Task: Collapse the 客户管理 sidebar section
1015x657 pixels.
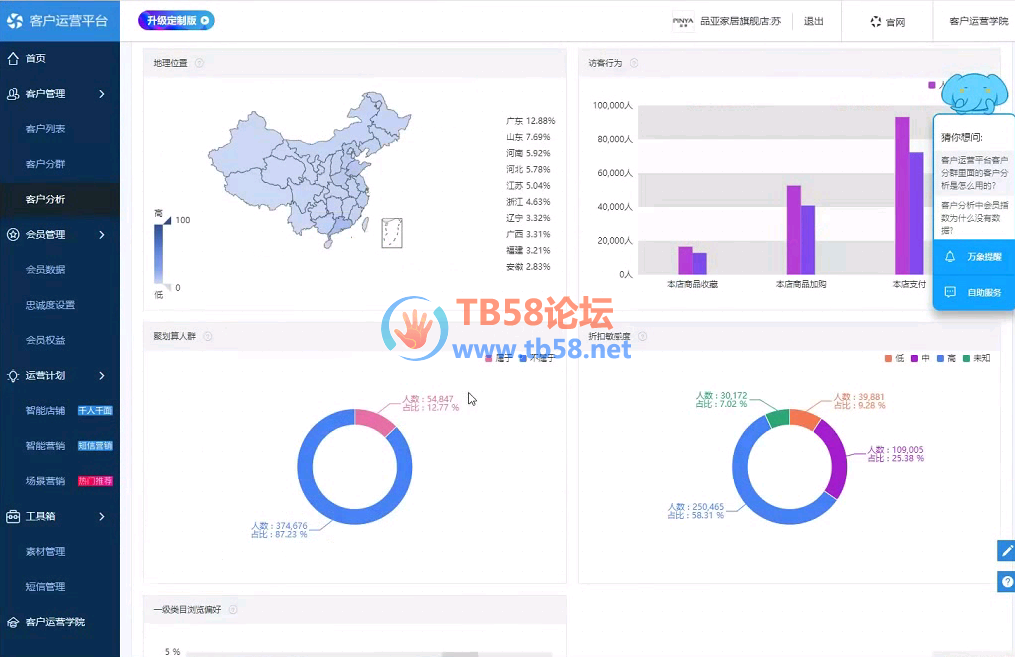Action: (102, 94)
